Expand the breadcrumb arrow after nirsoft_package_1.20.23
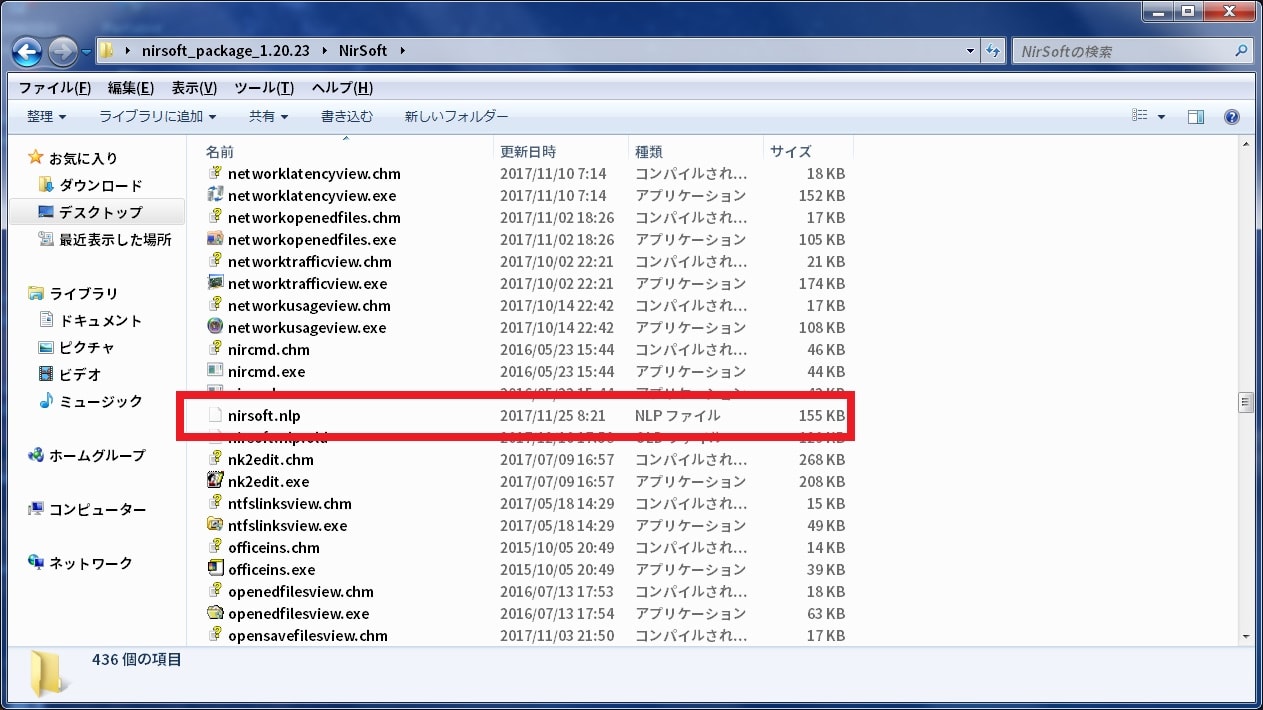 tap(325, 51)
